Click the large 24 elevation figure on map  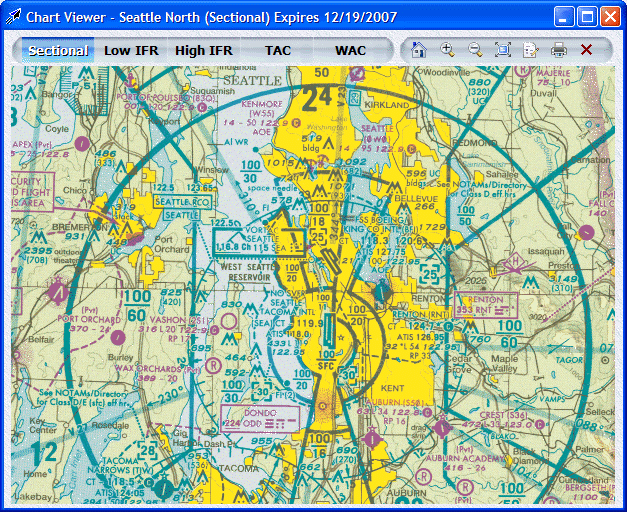click(x=318, y=98)
